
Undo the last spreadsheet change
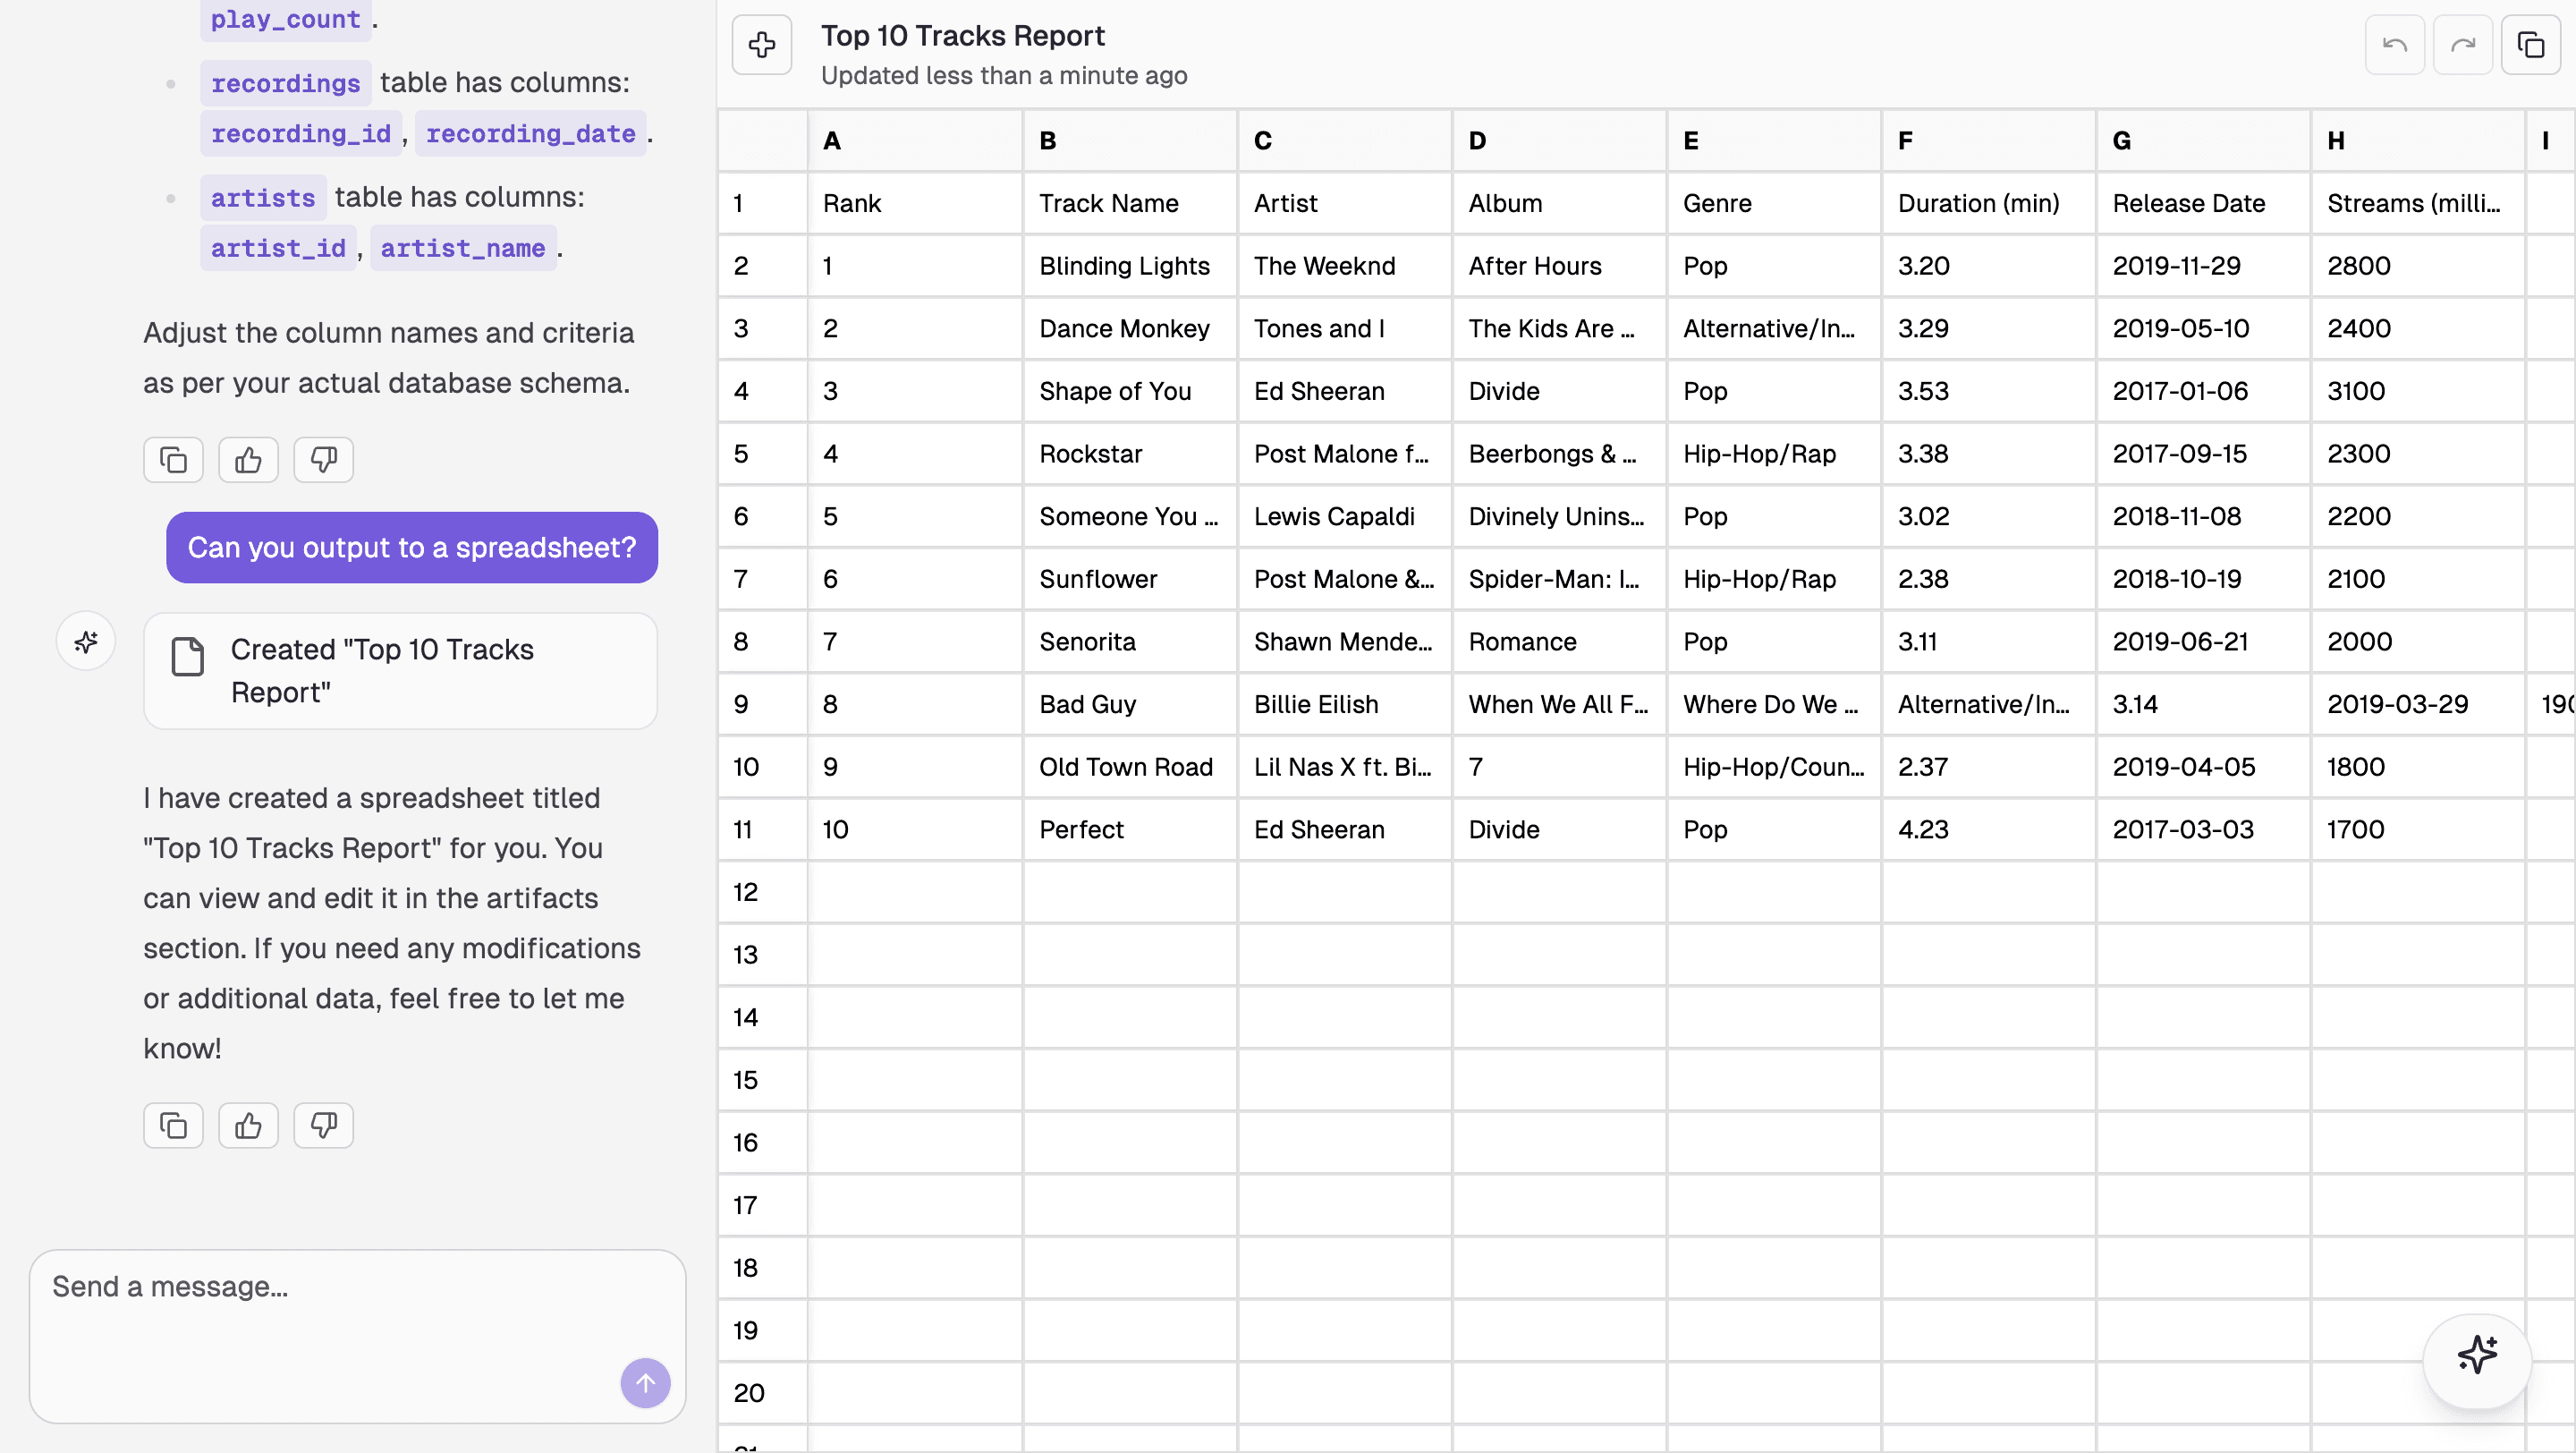coord(2395,45)
